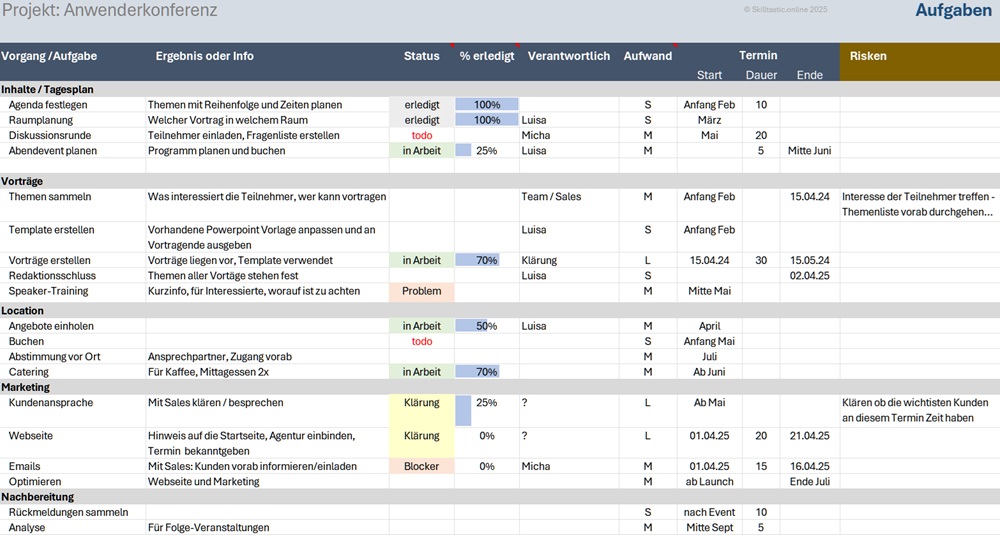Click the 'ab Launch' start cell
The width and height of the screenshot is (1000, 535).
click(x=709, y=481)
